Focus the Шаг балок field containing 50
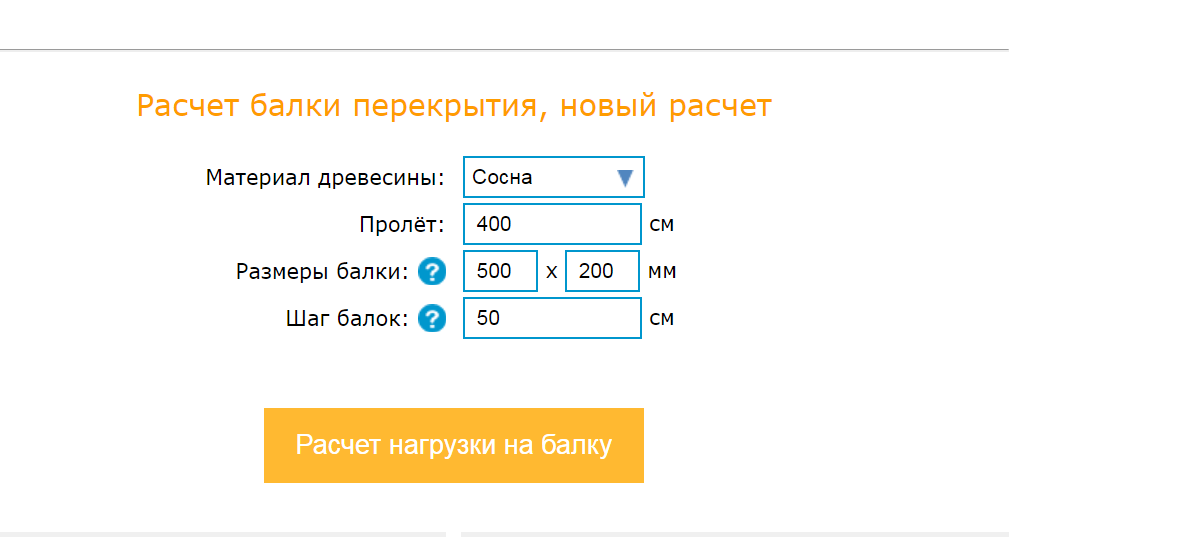The image size is (1186, 537). [x=552, y=319]
